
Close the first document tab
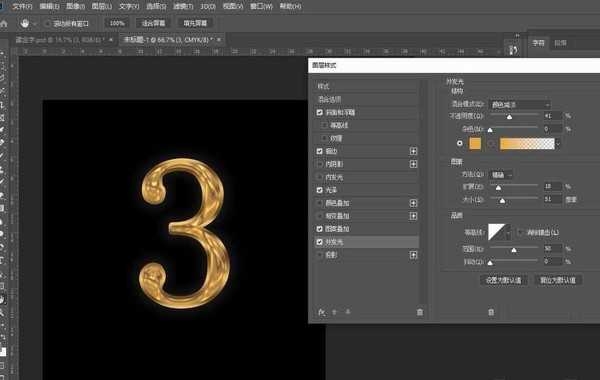(111, 39)
